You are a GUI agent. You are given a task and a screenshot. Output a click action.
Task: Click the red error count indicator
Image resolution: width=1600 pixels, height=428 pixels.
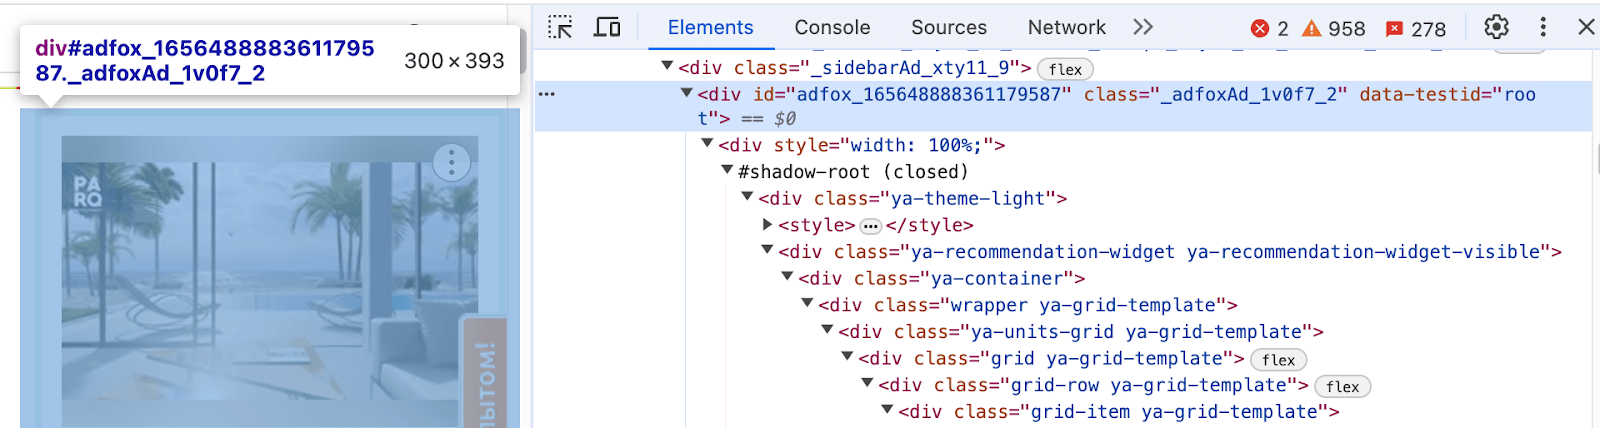tap(1270, 28)
